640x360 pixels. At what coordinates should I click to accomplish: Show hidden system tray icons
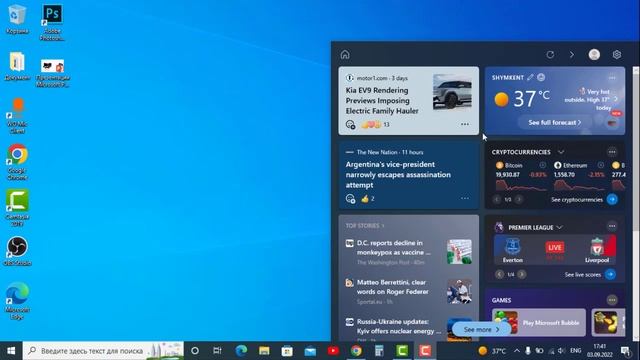coord(517,351)
